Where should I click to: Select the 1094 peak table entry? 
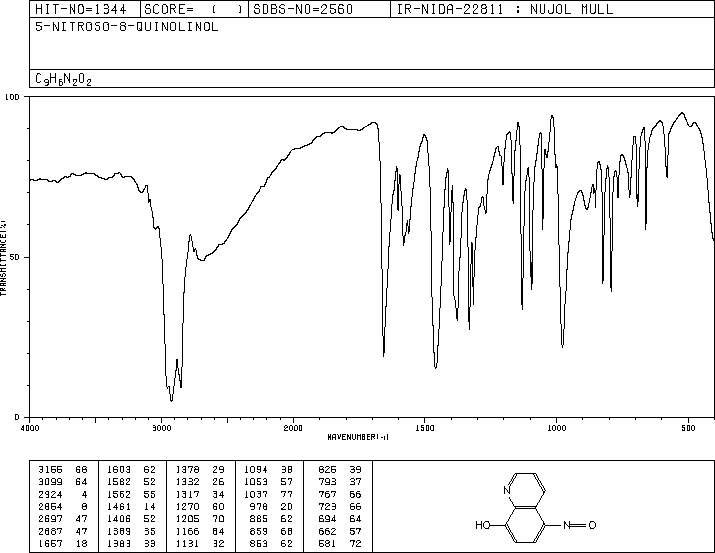pyautogui.click(x=269, y=470)
